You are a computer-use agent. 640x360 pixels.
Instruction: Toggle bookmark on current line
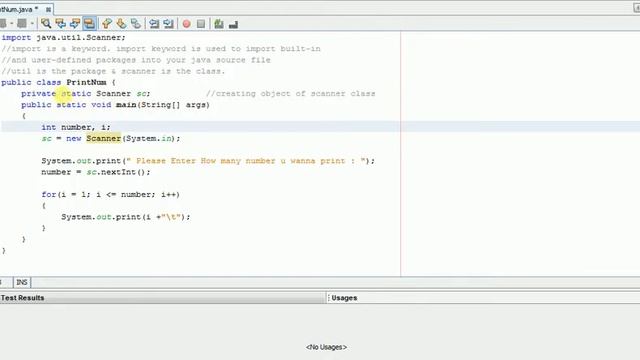pos(136,24)
